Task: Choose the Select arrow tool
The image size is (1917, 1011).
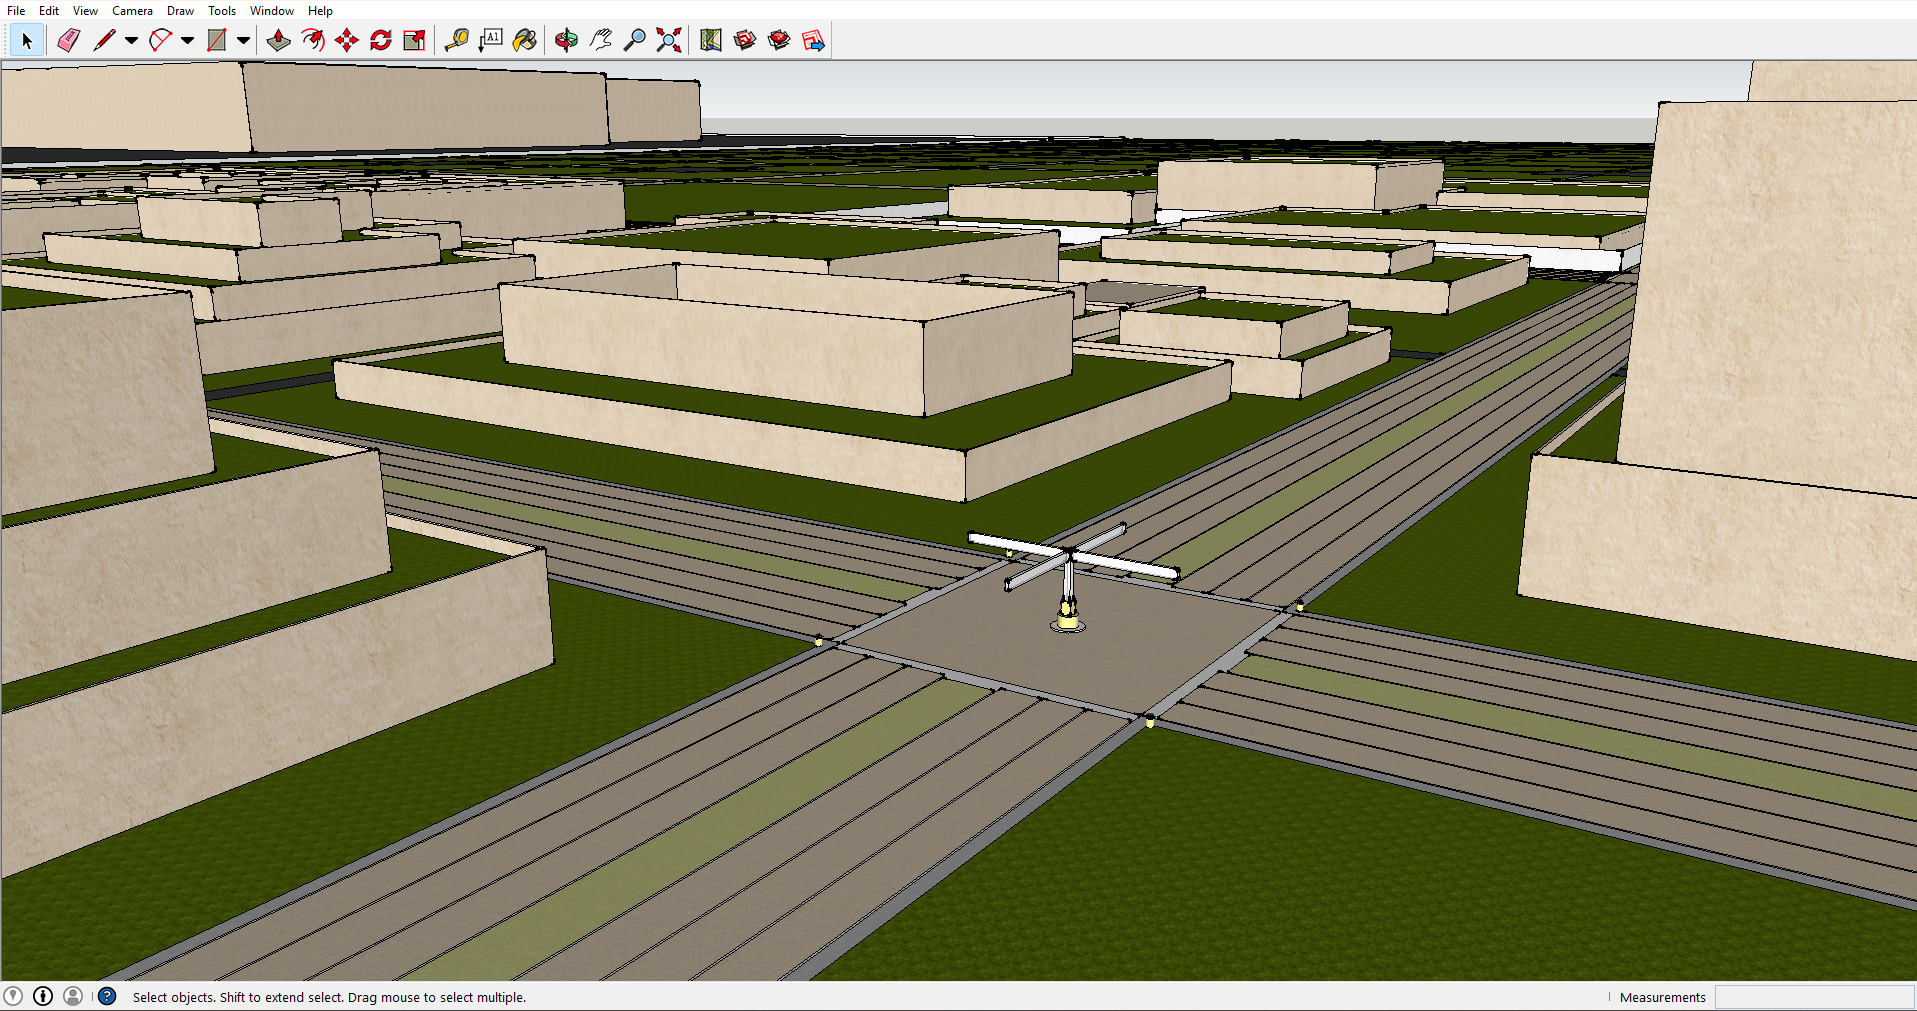Action: coord(27,41)
